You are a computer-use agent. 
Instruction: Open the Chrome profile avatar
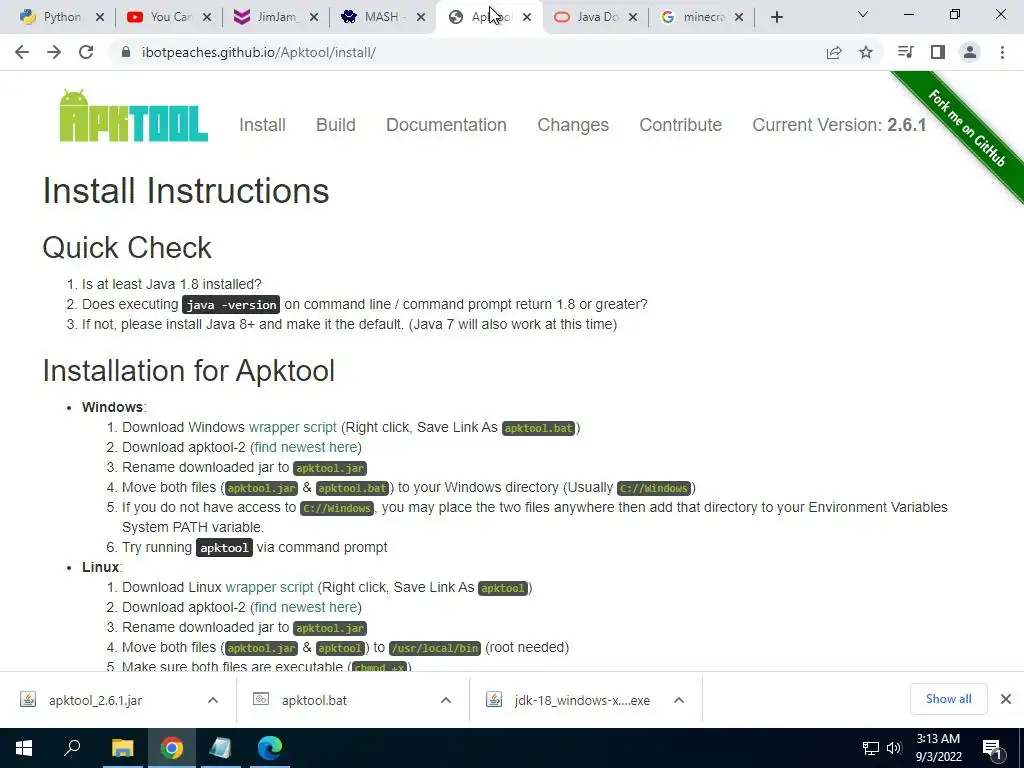point(970,52)
